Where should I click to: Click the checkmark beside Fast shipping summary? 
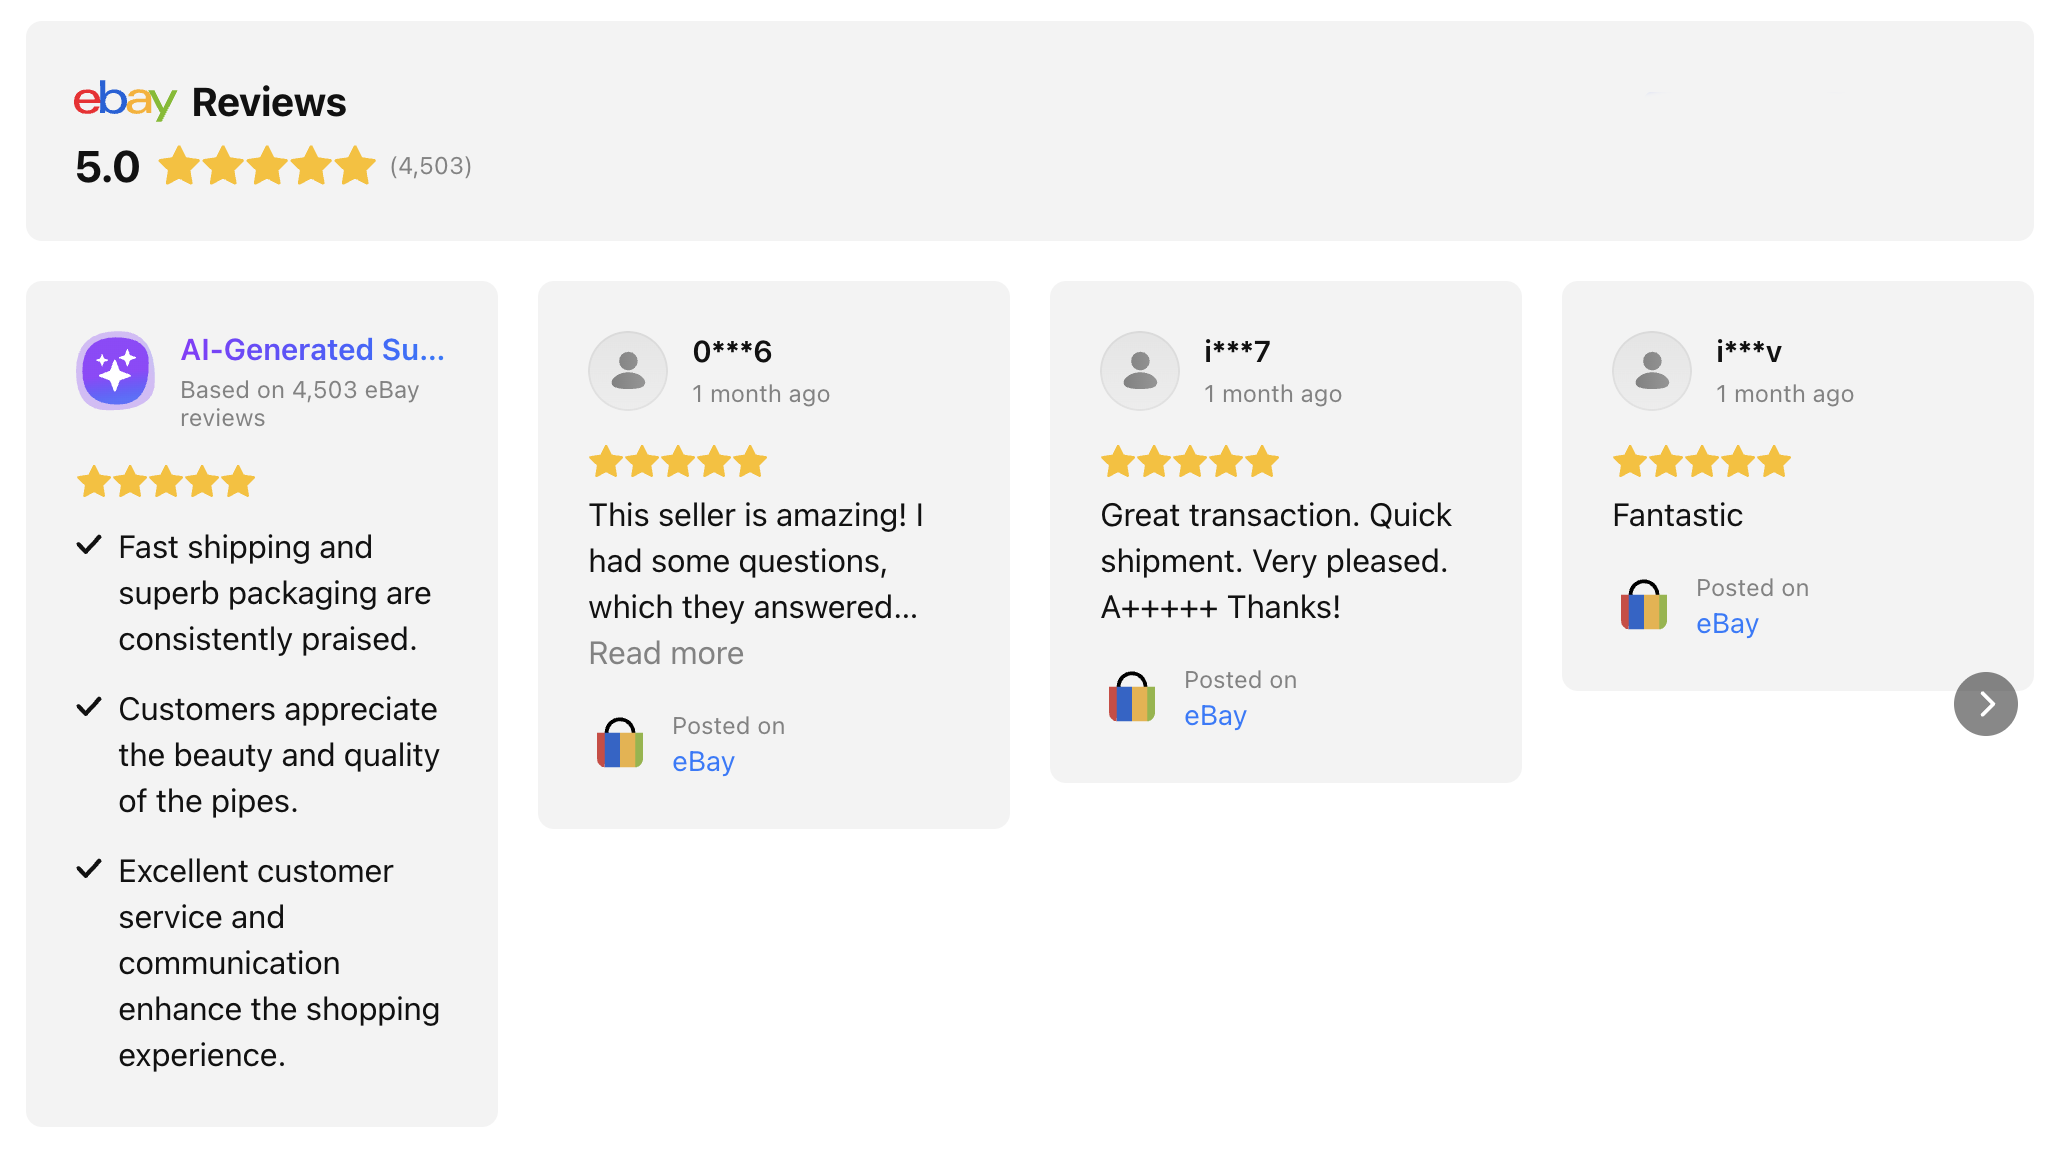click(x=89, y=546)
